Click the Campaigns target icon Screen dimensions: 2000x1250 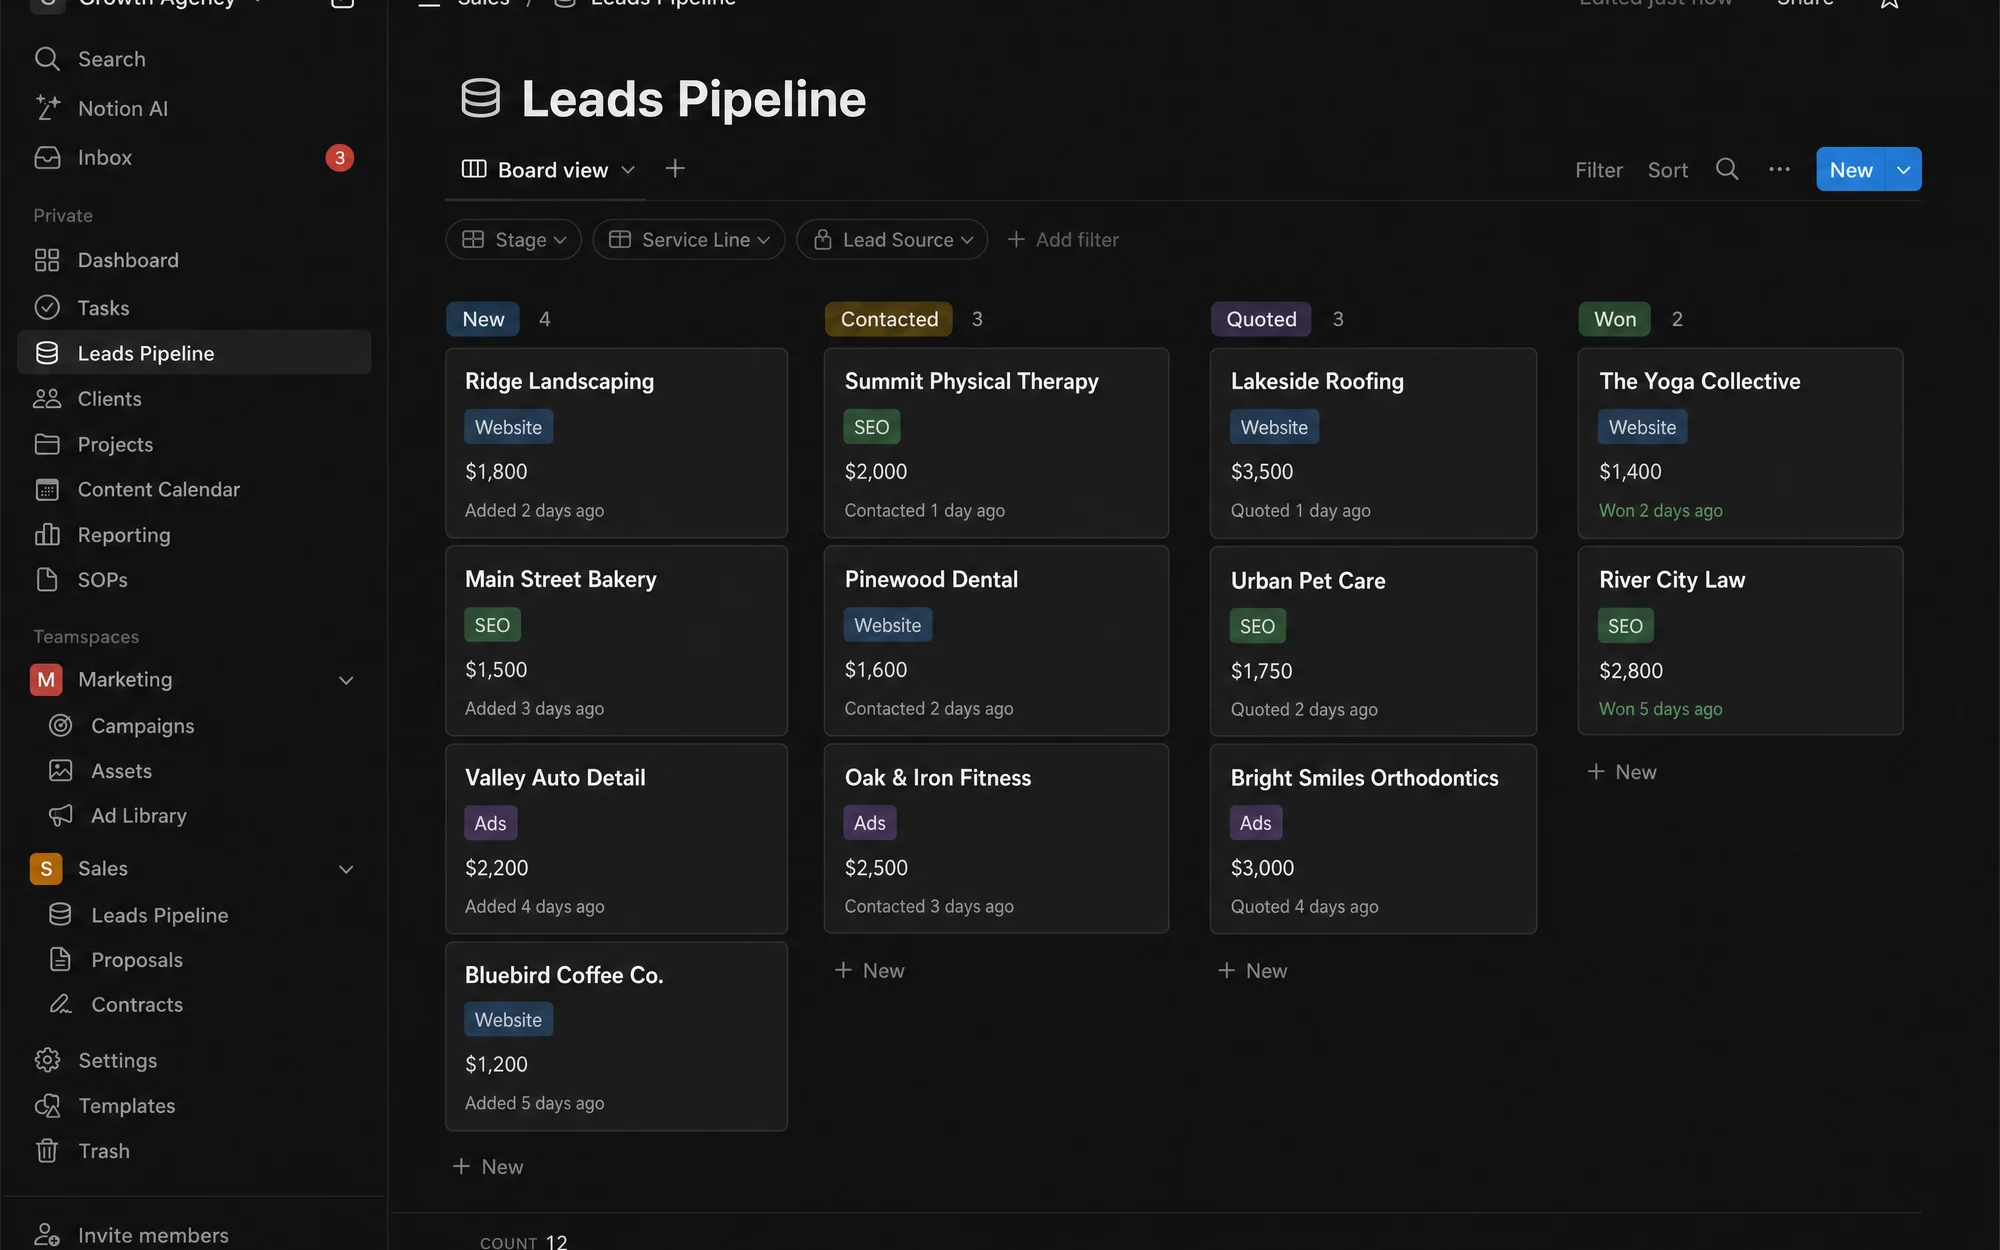(61, 725)
